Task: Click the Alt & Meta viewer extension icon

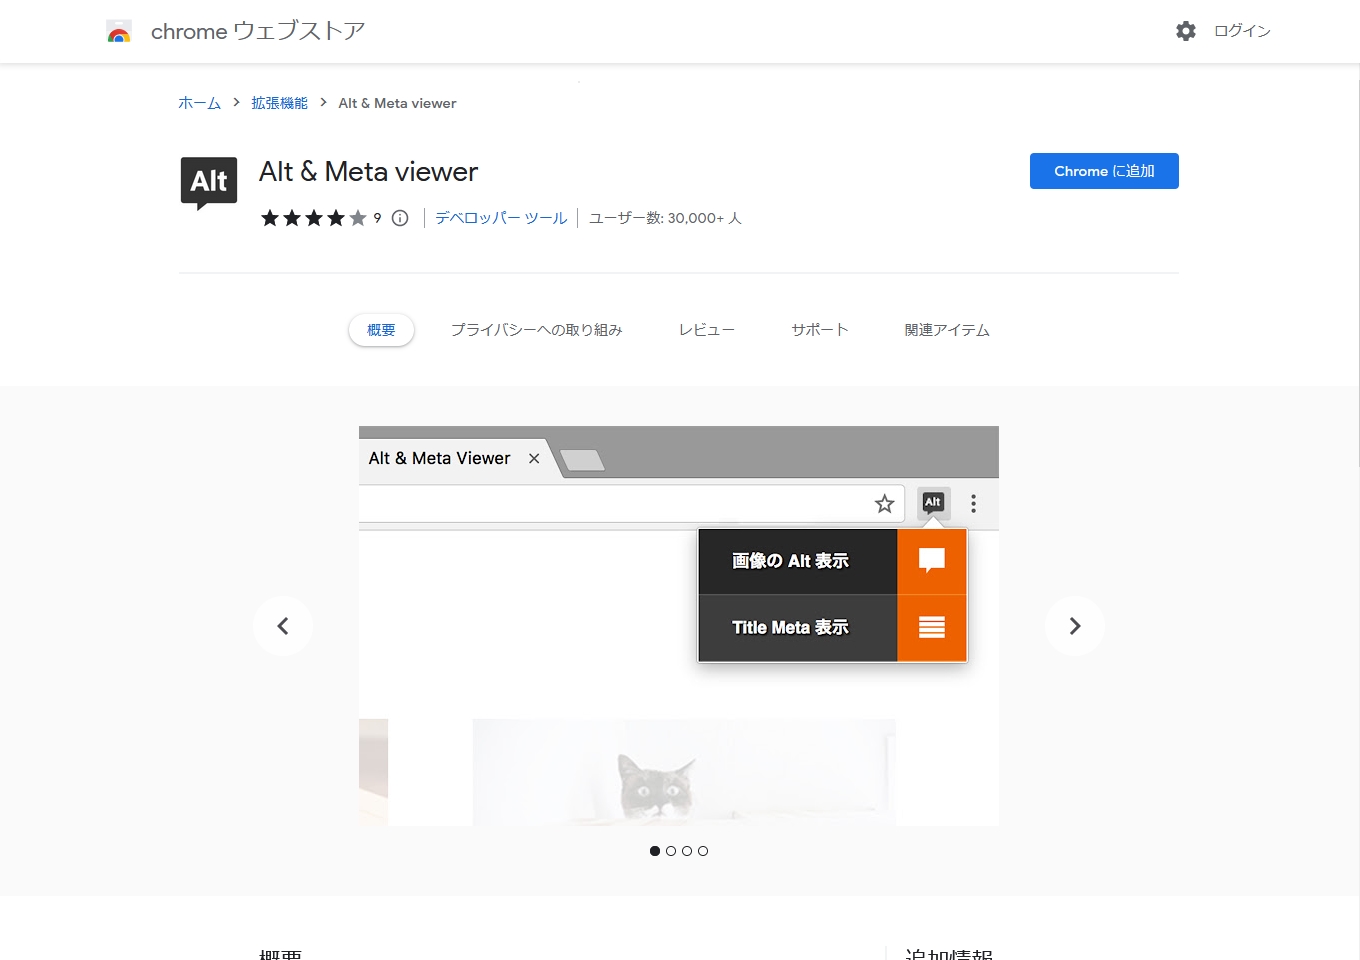Action: [x=208, y=183]
